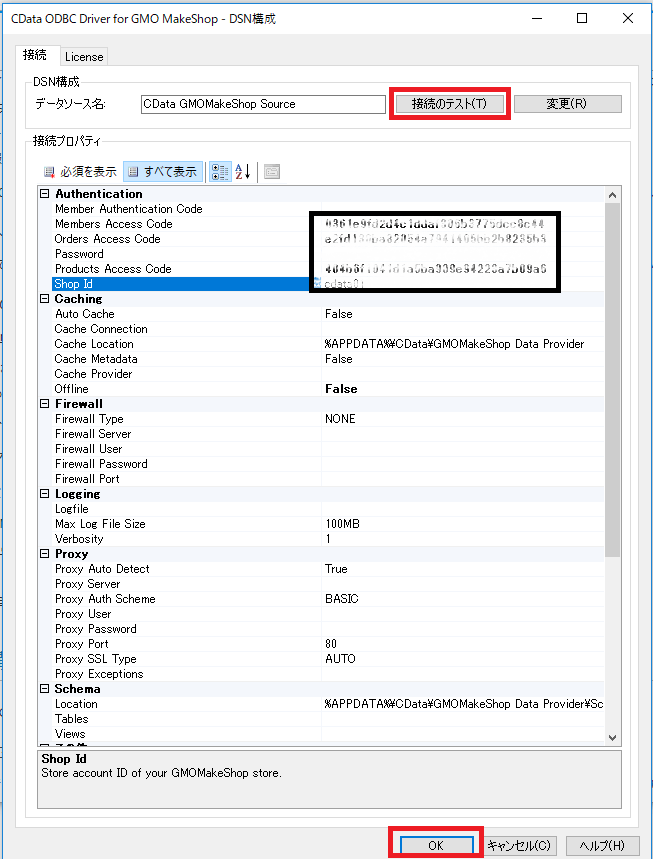Click the scrollbar down arrow
This screenshot has width=653, height=859.
click(x=612, y=738)
